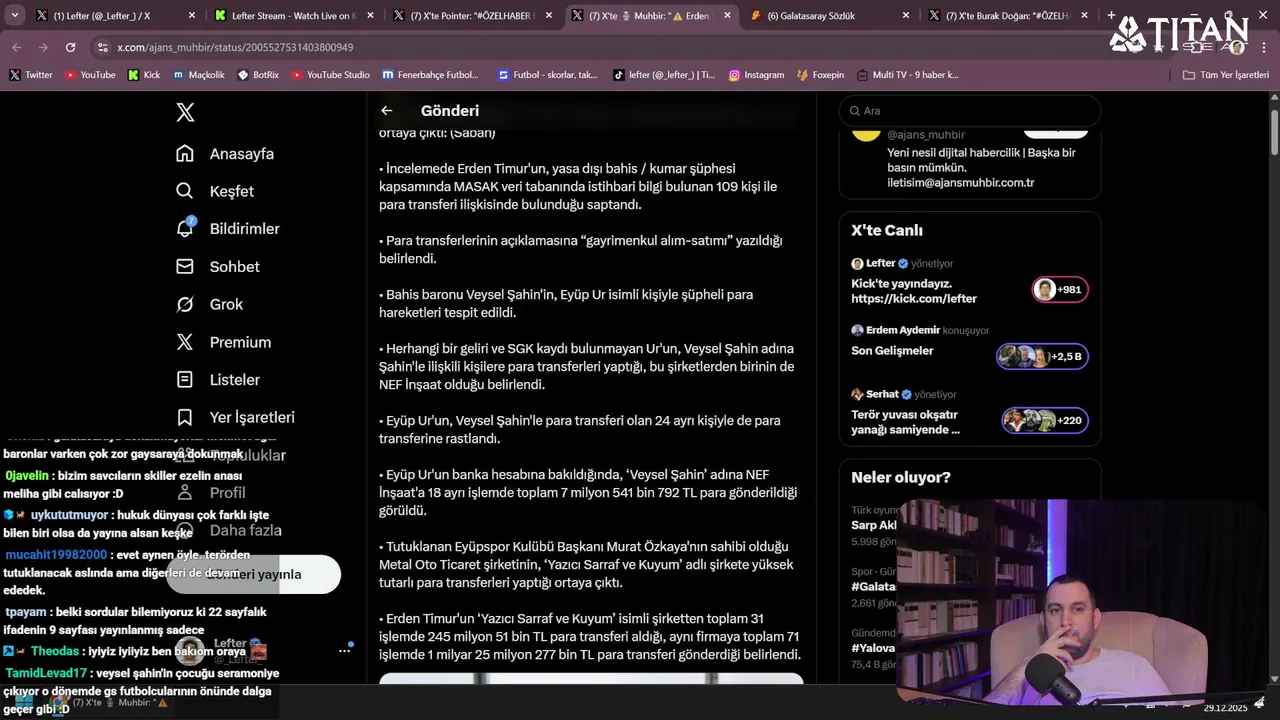Open account menu three-dots icon
Screen dimensions: 1280x720
tap(345, 650)
